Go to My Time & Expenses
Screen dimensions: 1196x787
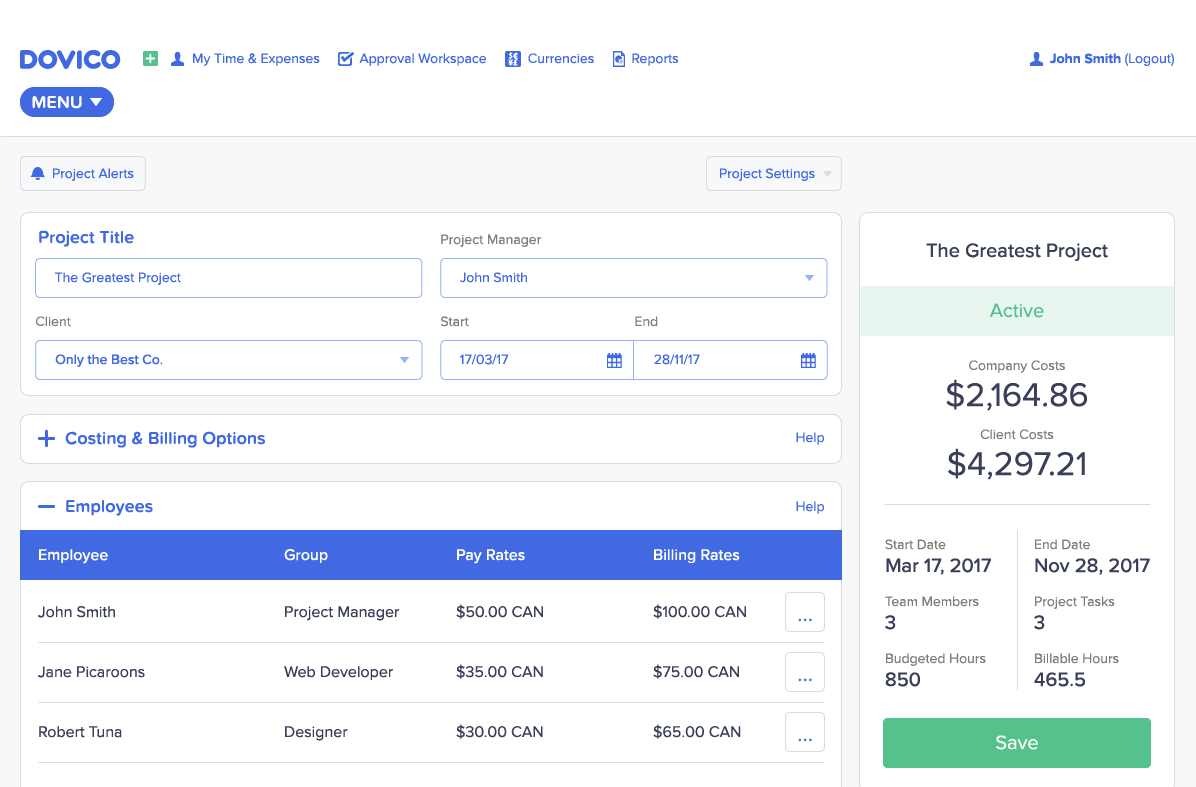click(255, 59)
